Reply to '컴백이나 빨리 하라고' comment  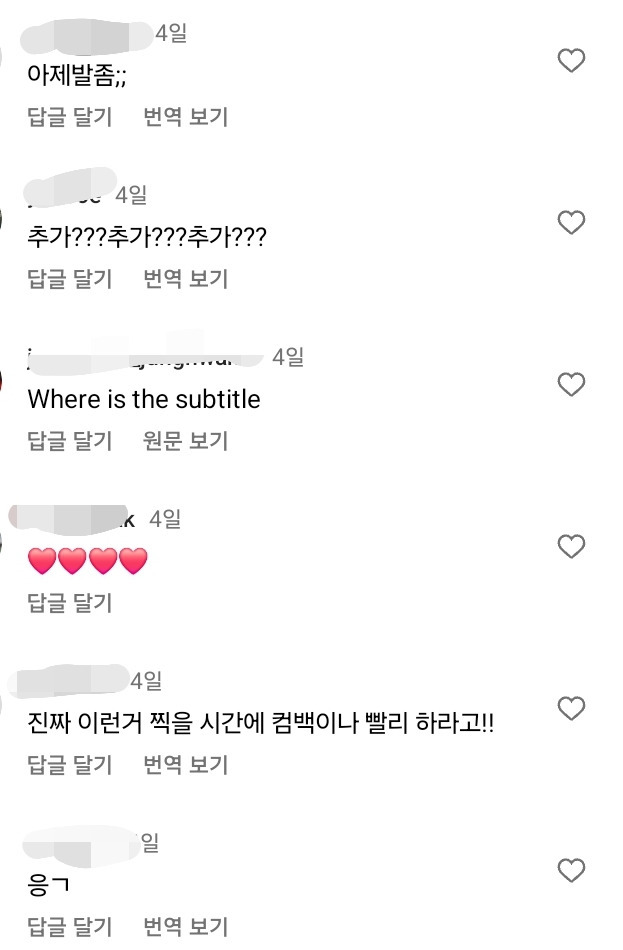tap(70, 765)
